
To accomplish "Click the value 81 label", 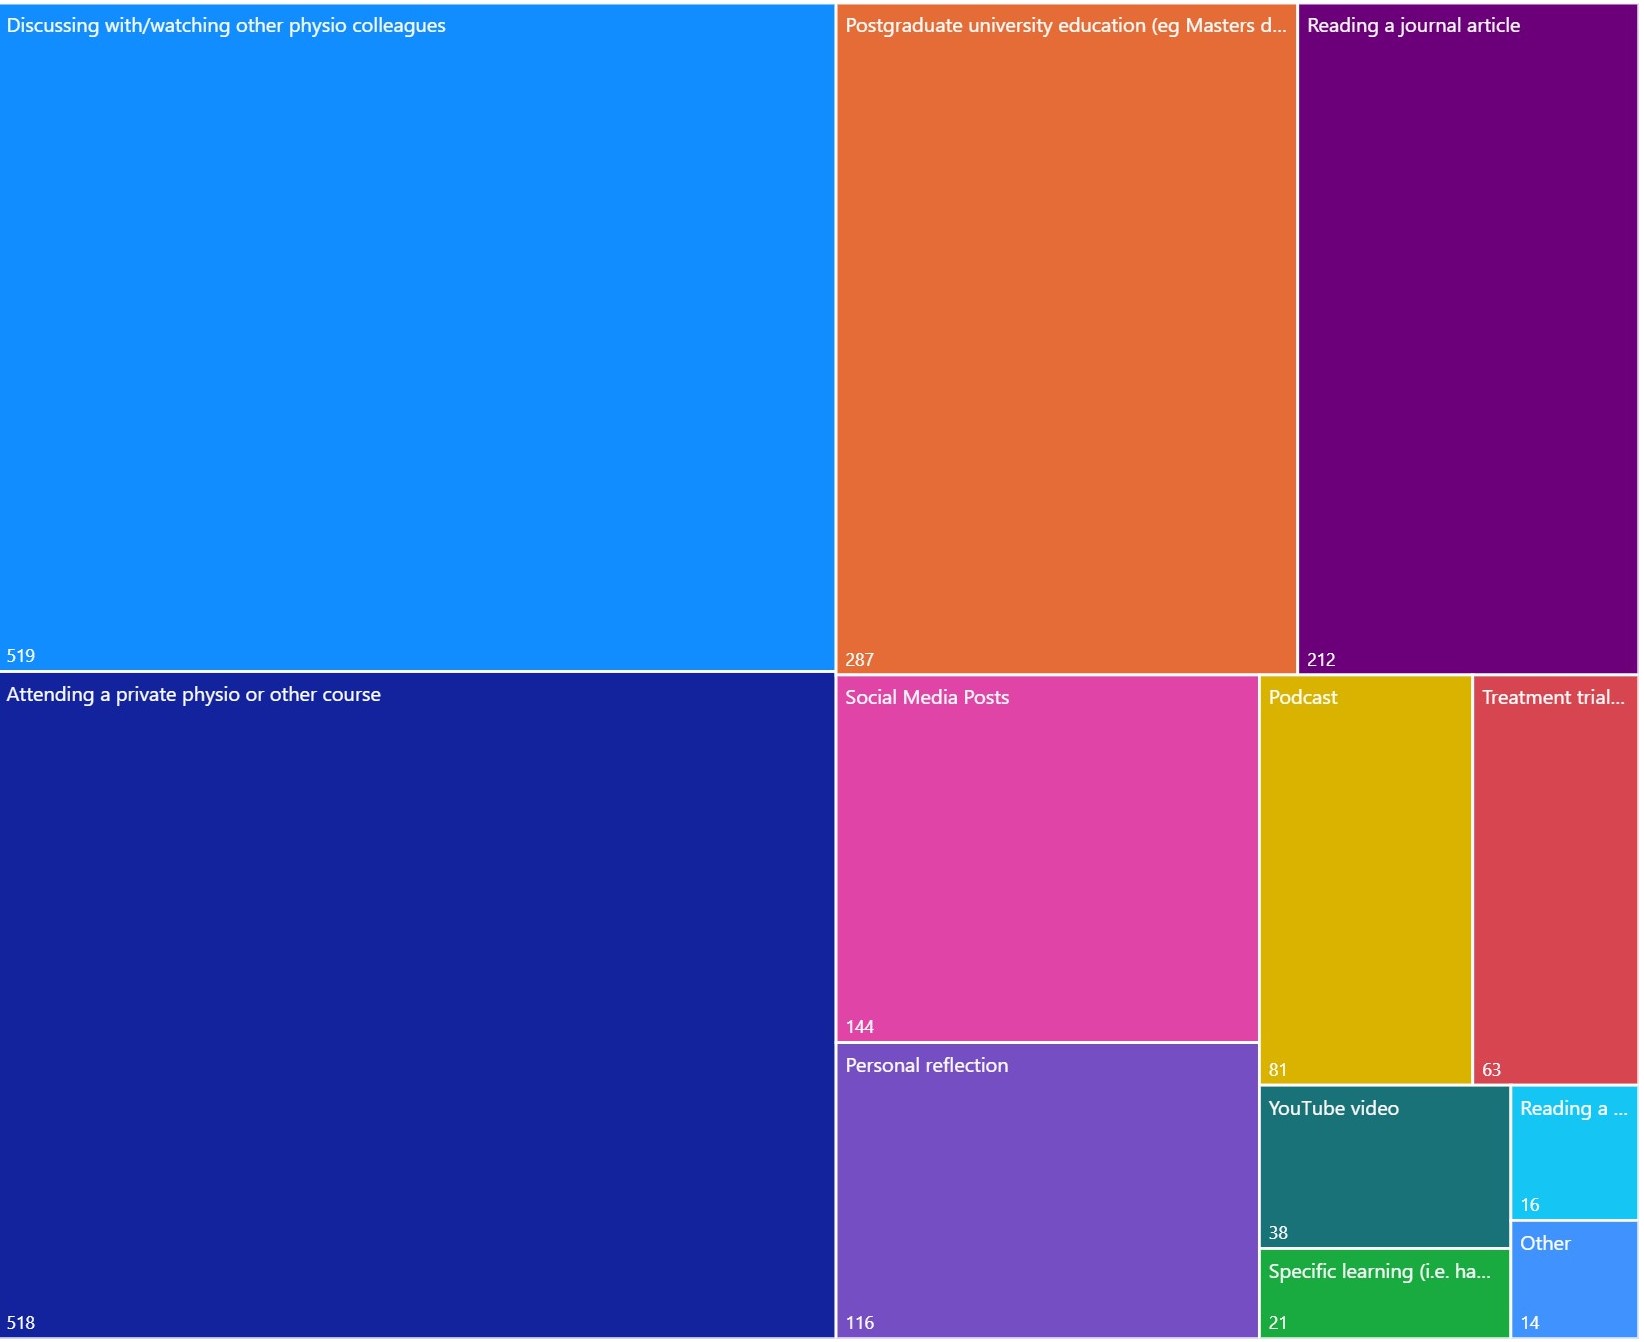I will coord(1278,1070).
